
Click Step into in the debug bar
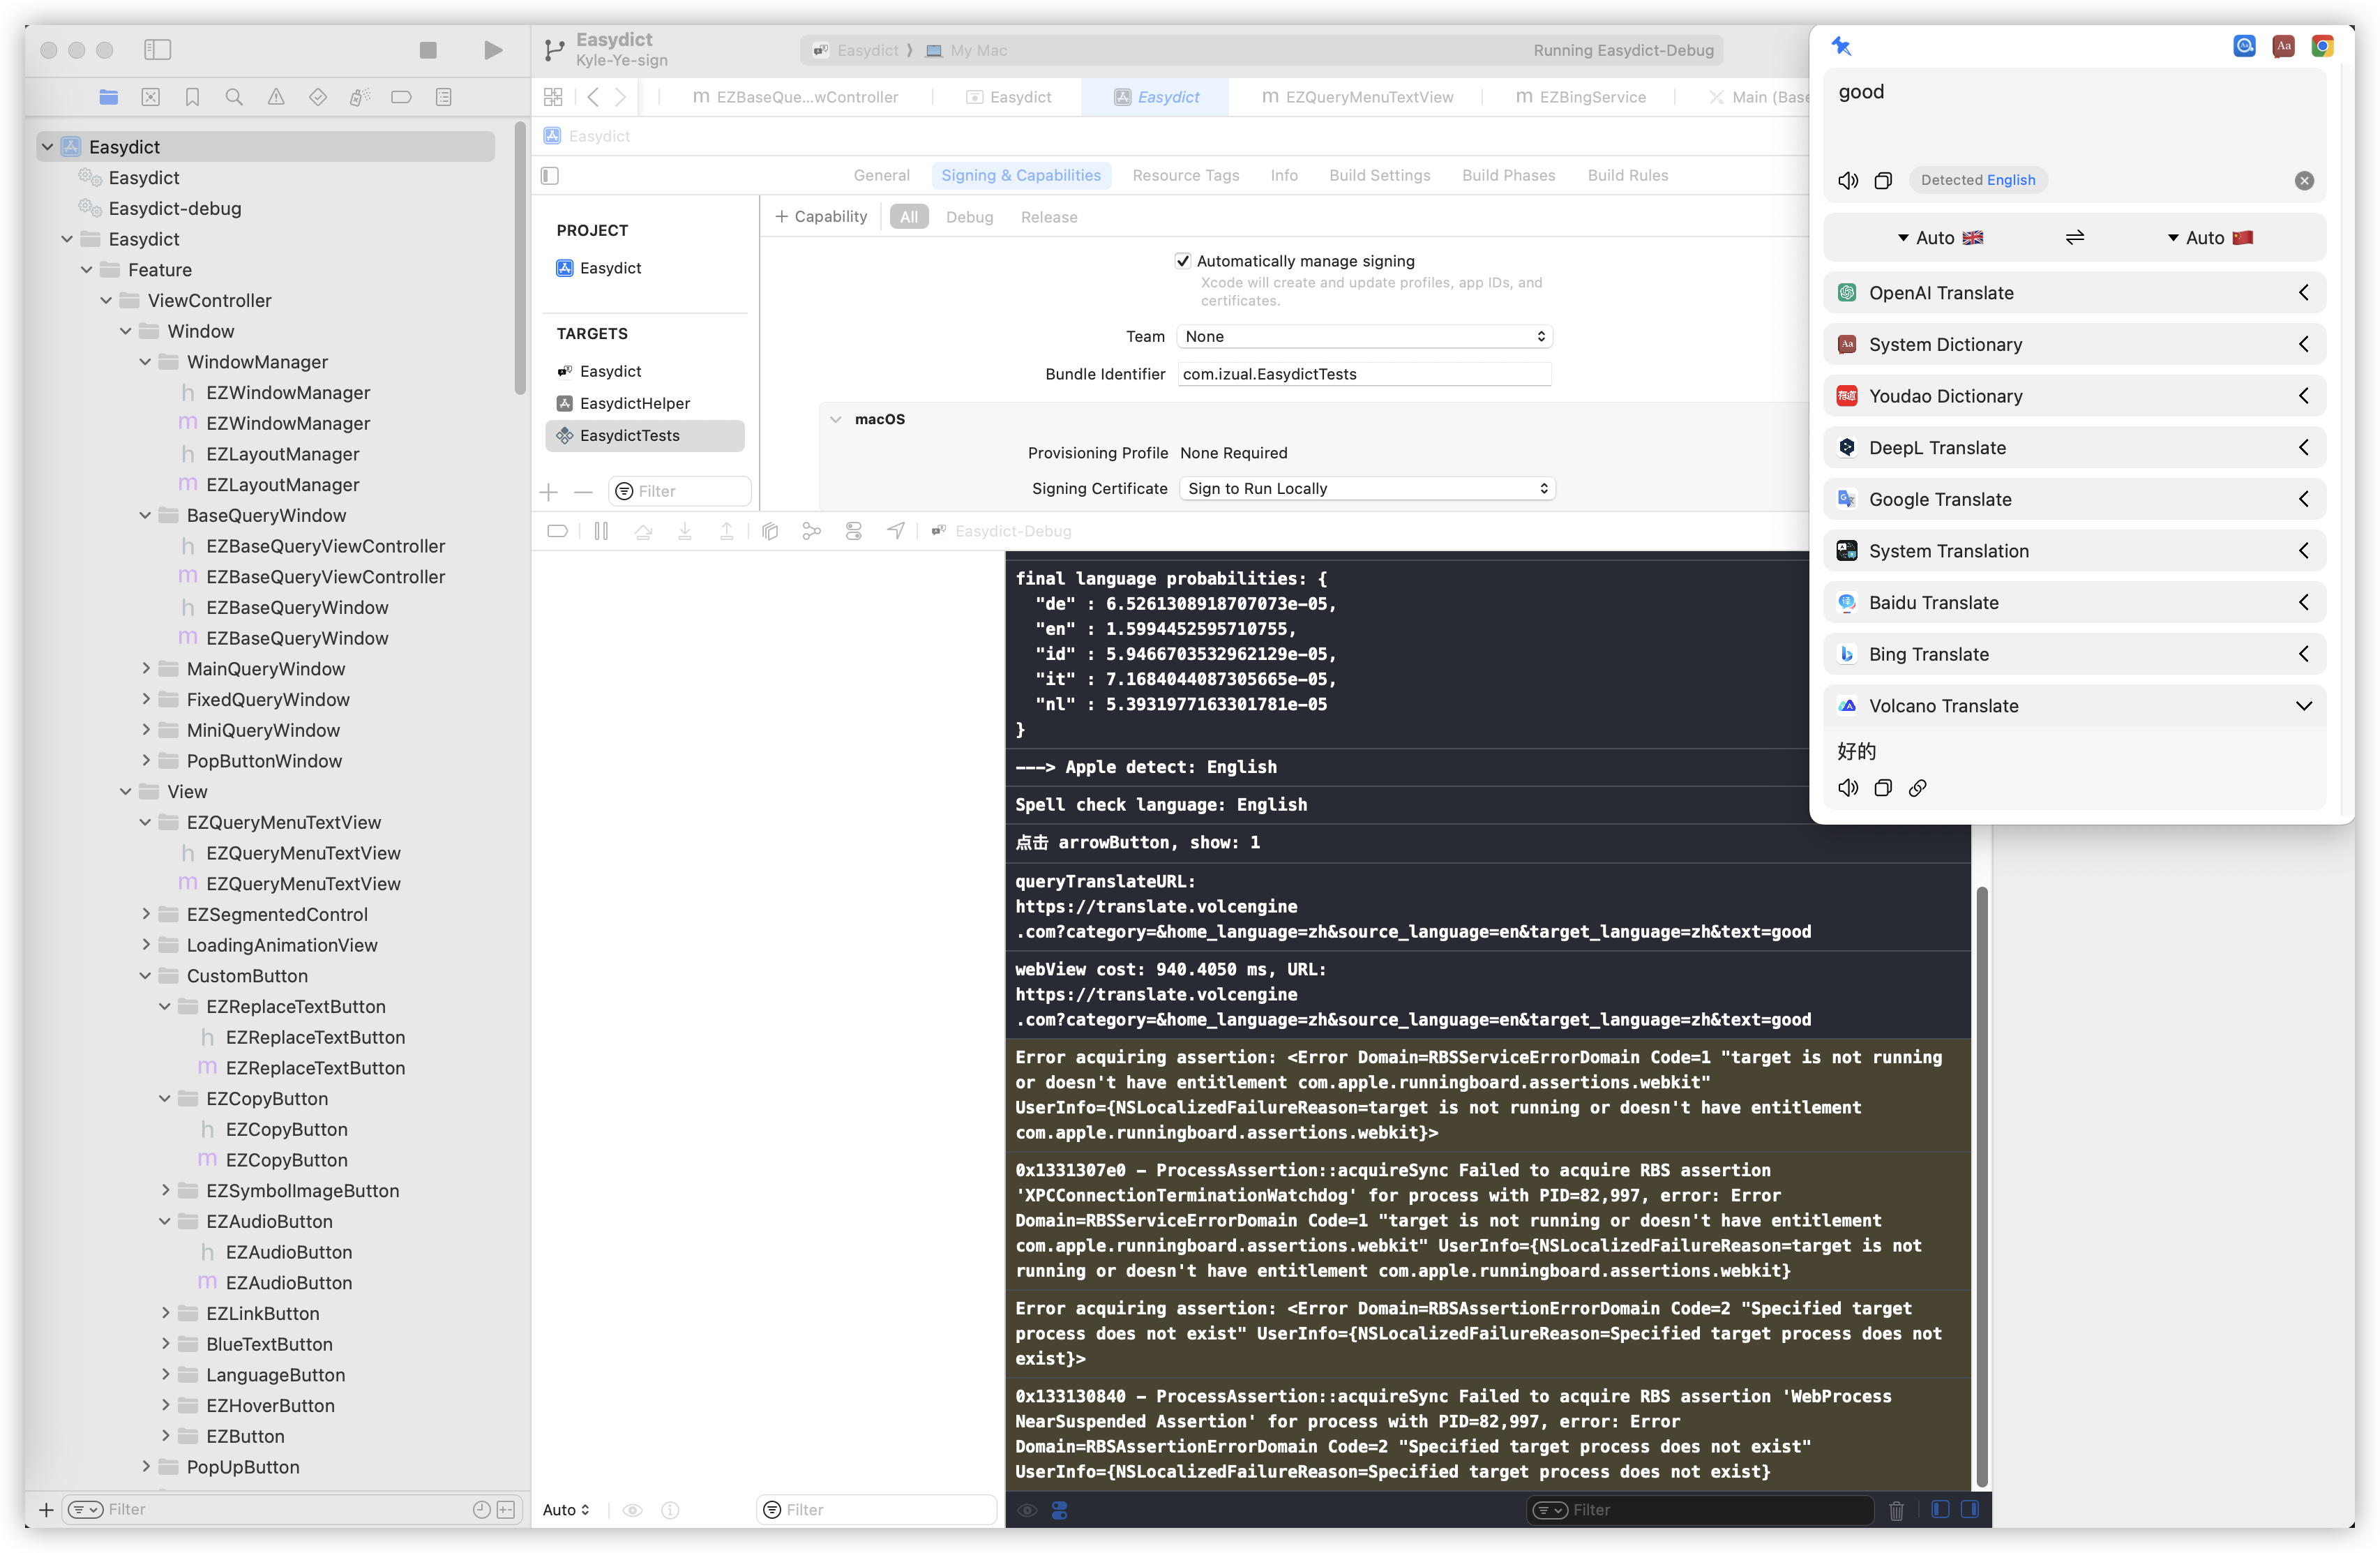coord(685,531)
